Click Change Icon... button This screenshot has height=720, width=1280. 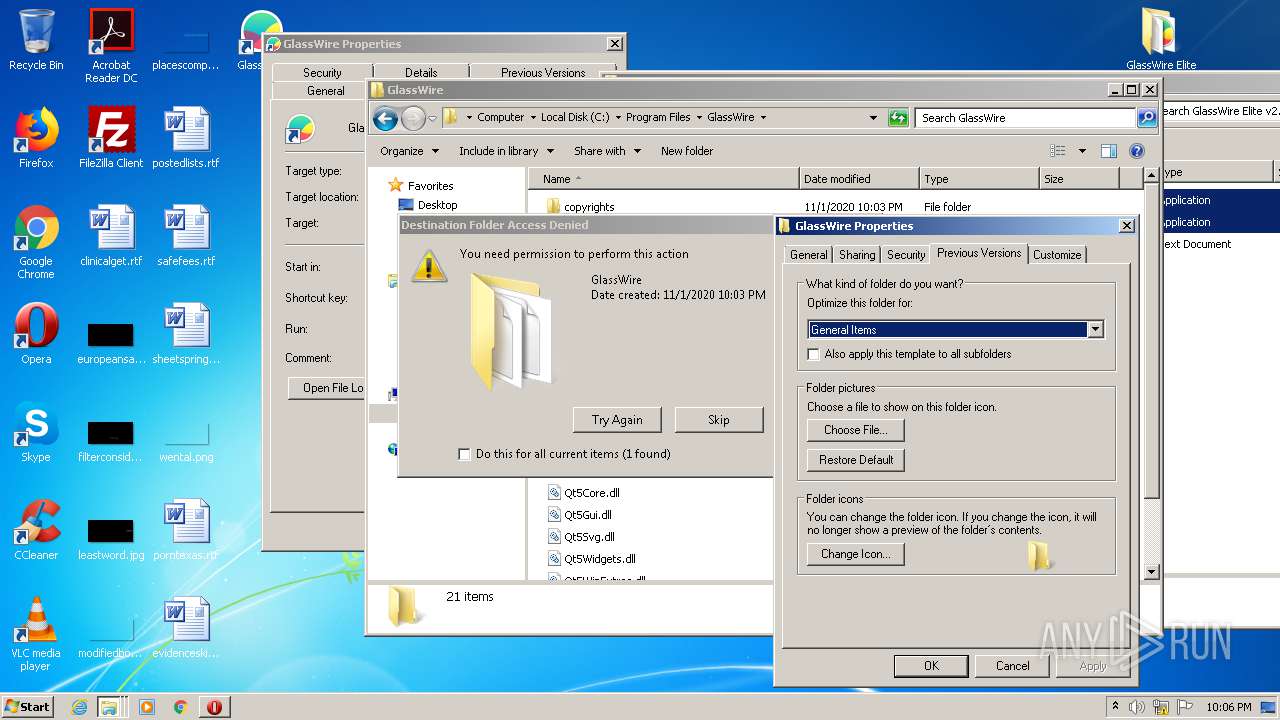click(856, 554)
